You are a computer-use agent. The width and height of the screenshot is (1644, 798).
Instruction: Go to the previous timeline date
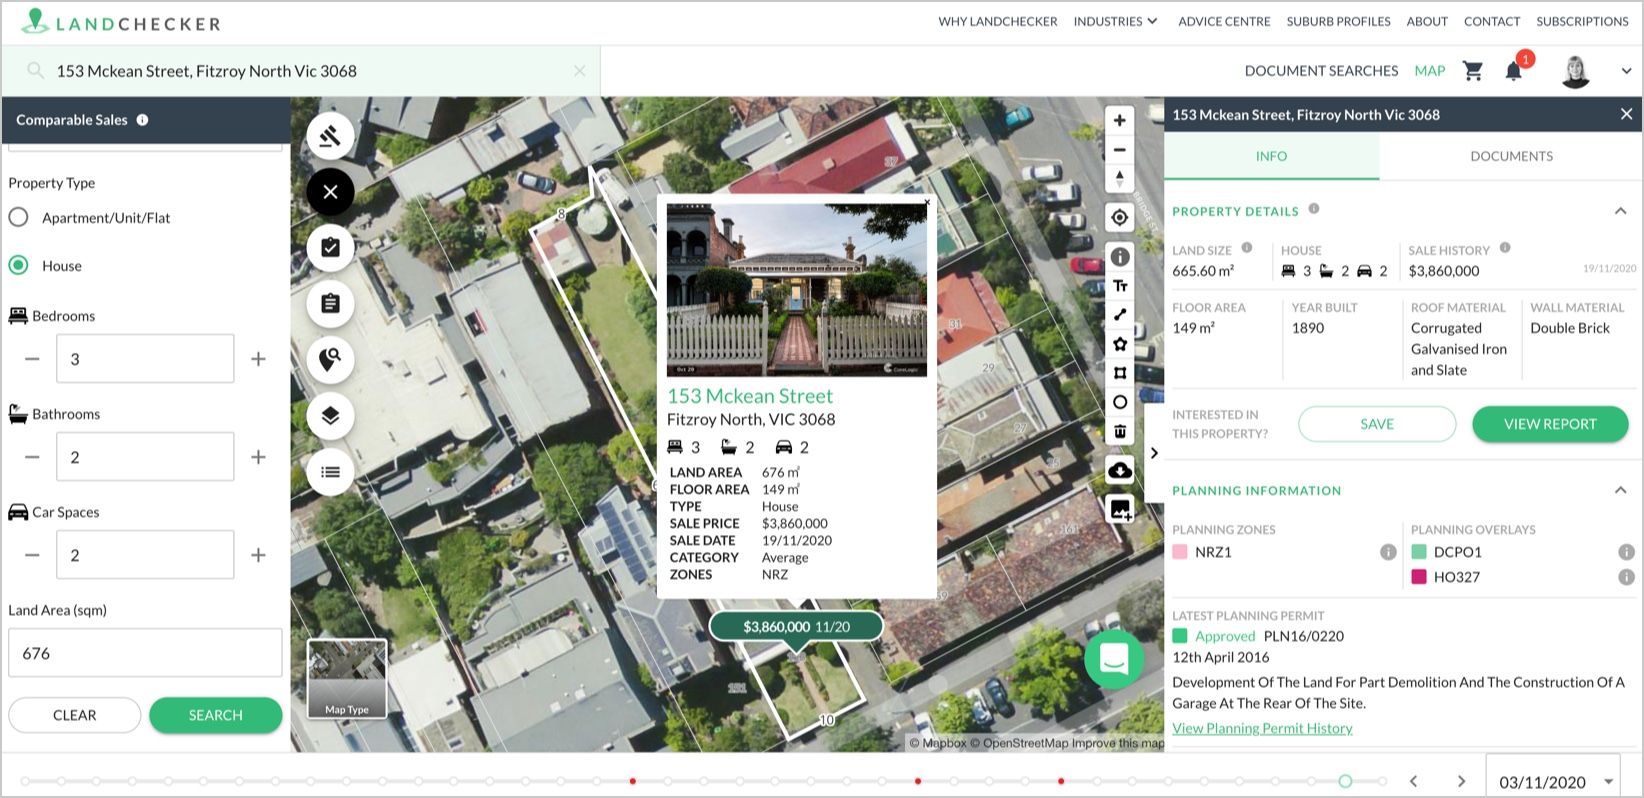click(1414, 782)
